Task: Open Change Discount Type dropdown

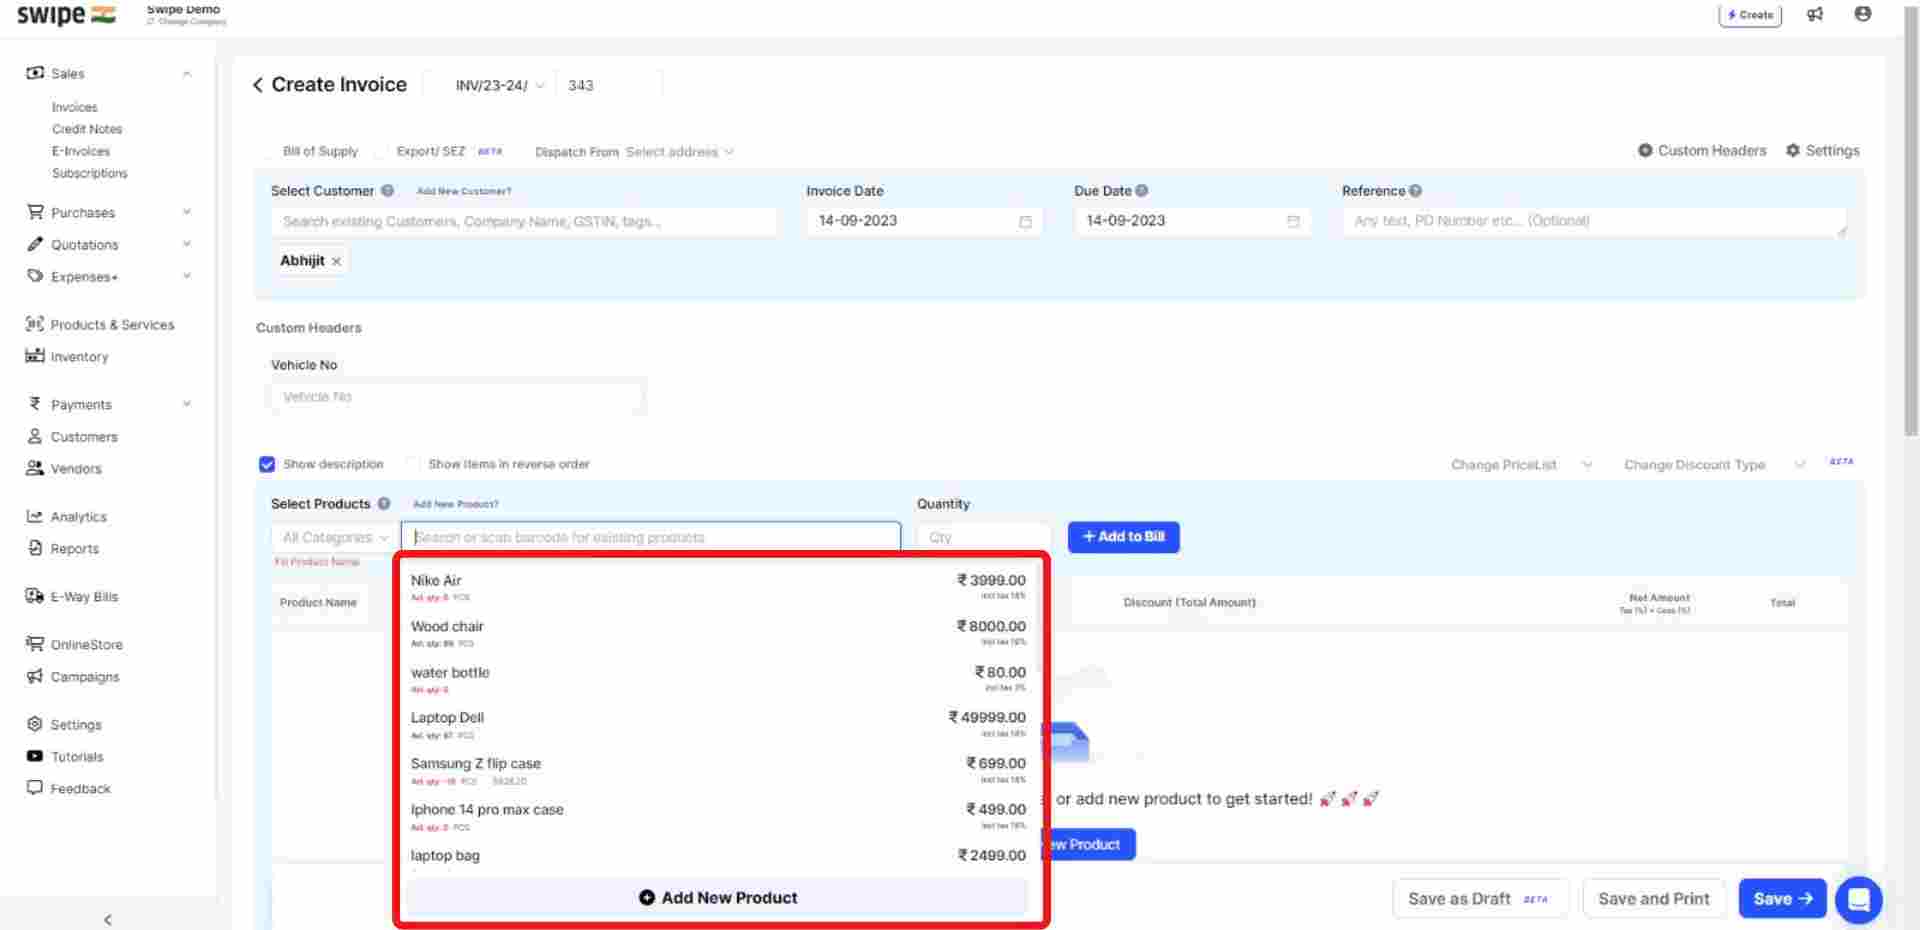Action: pos(1714,465)
